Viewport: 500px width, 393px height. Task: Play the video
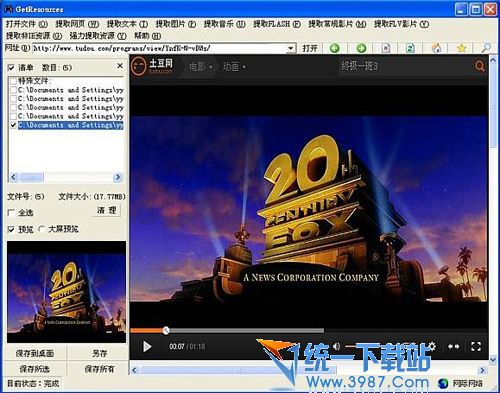(x=147, y=347)
